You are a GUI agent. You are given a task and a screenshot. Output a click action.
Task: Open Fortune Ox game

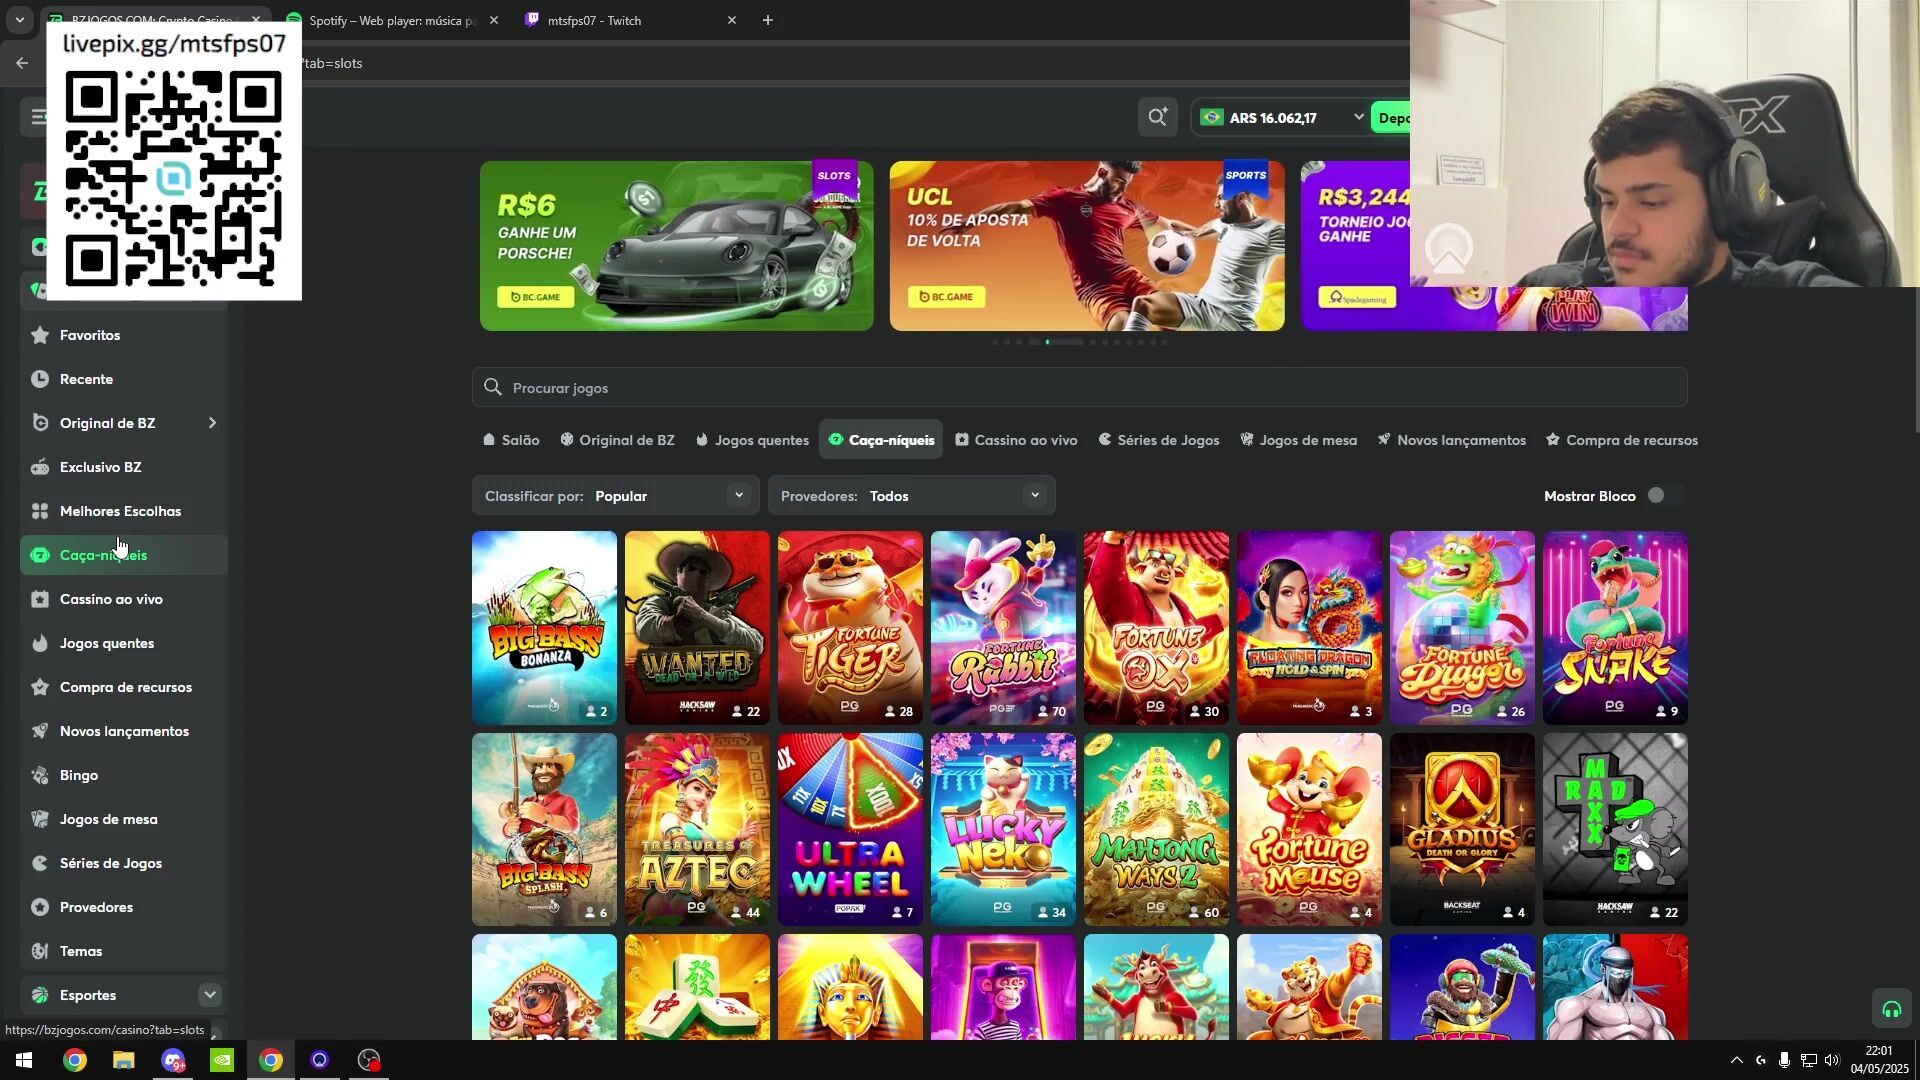tap(1156, 627)
